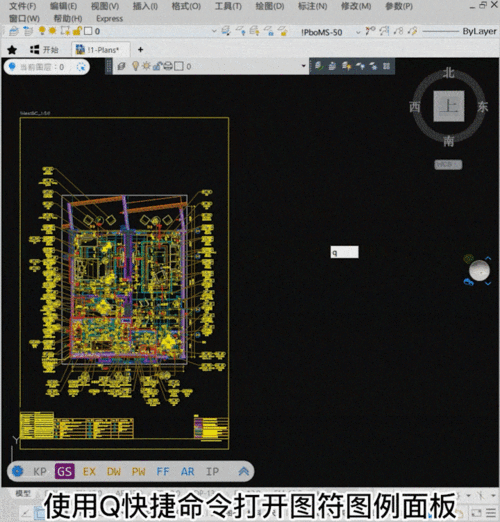The height and width of the screenshot is (522, 500).
Task: Click top toolbar layer color swatch
Action: 88,31
